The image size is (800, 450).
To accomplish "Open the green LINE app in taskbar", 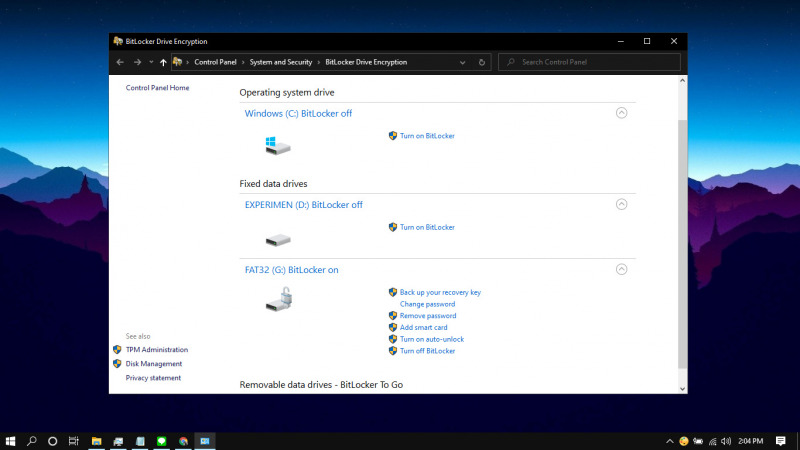I will 161,441.
